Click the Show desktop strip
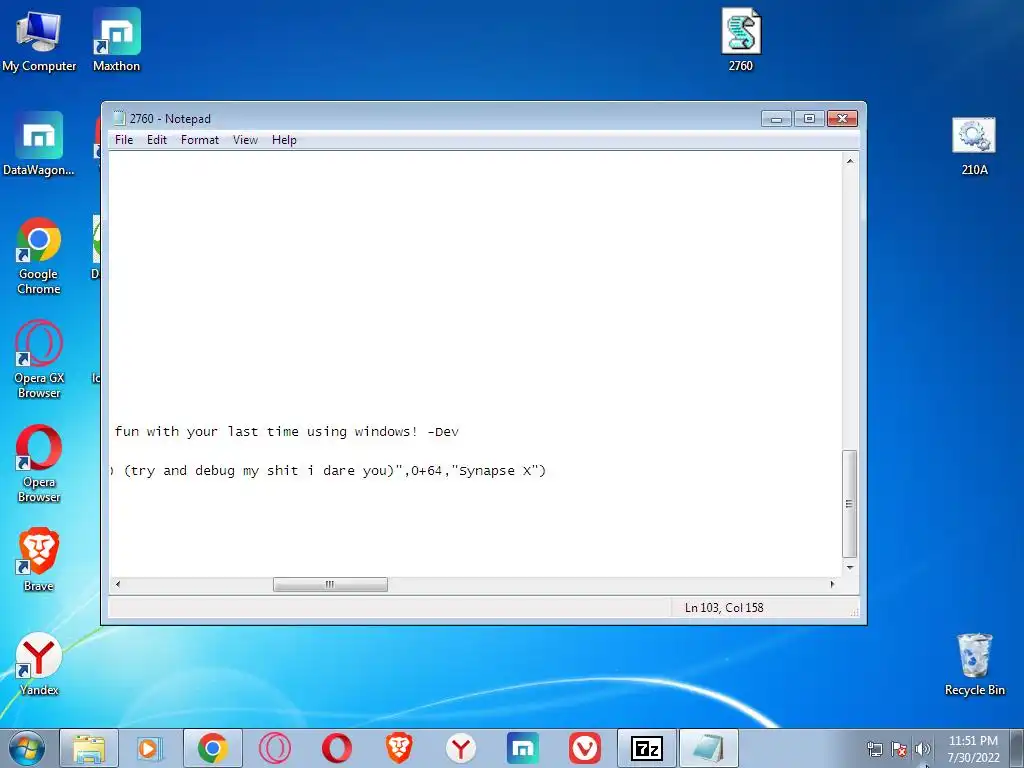The height and width of the screenshot is (768, 1024). 1018,748
